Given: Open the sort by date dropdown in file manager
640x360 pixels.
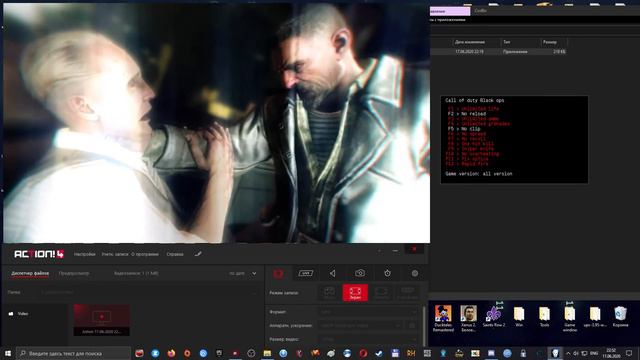Looking at the screenshot, I should 243,273.
